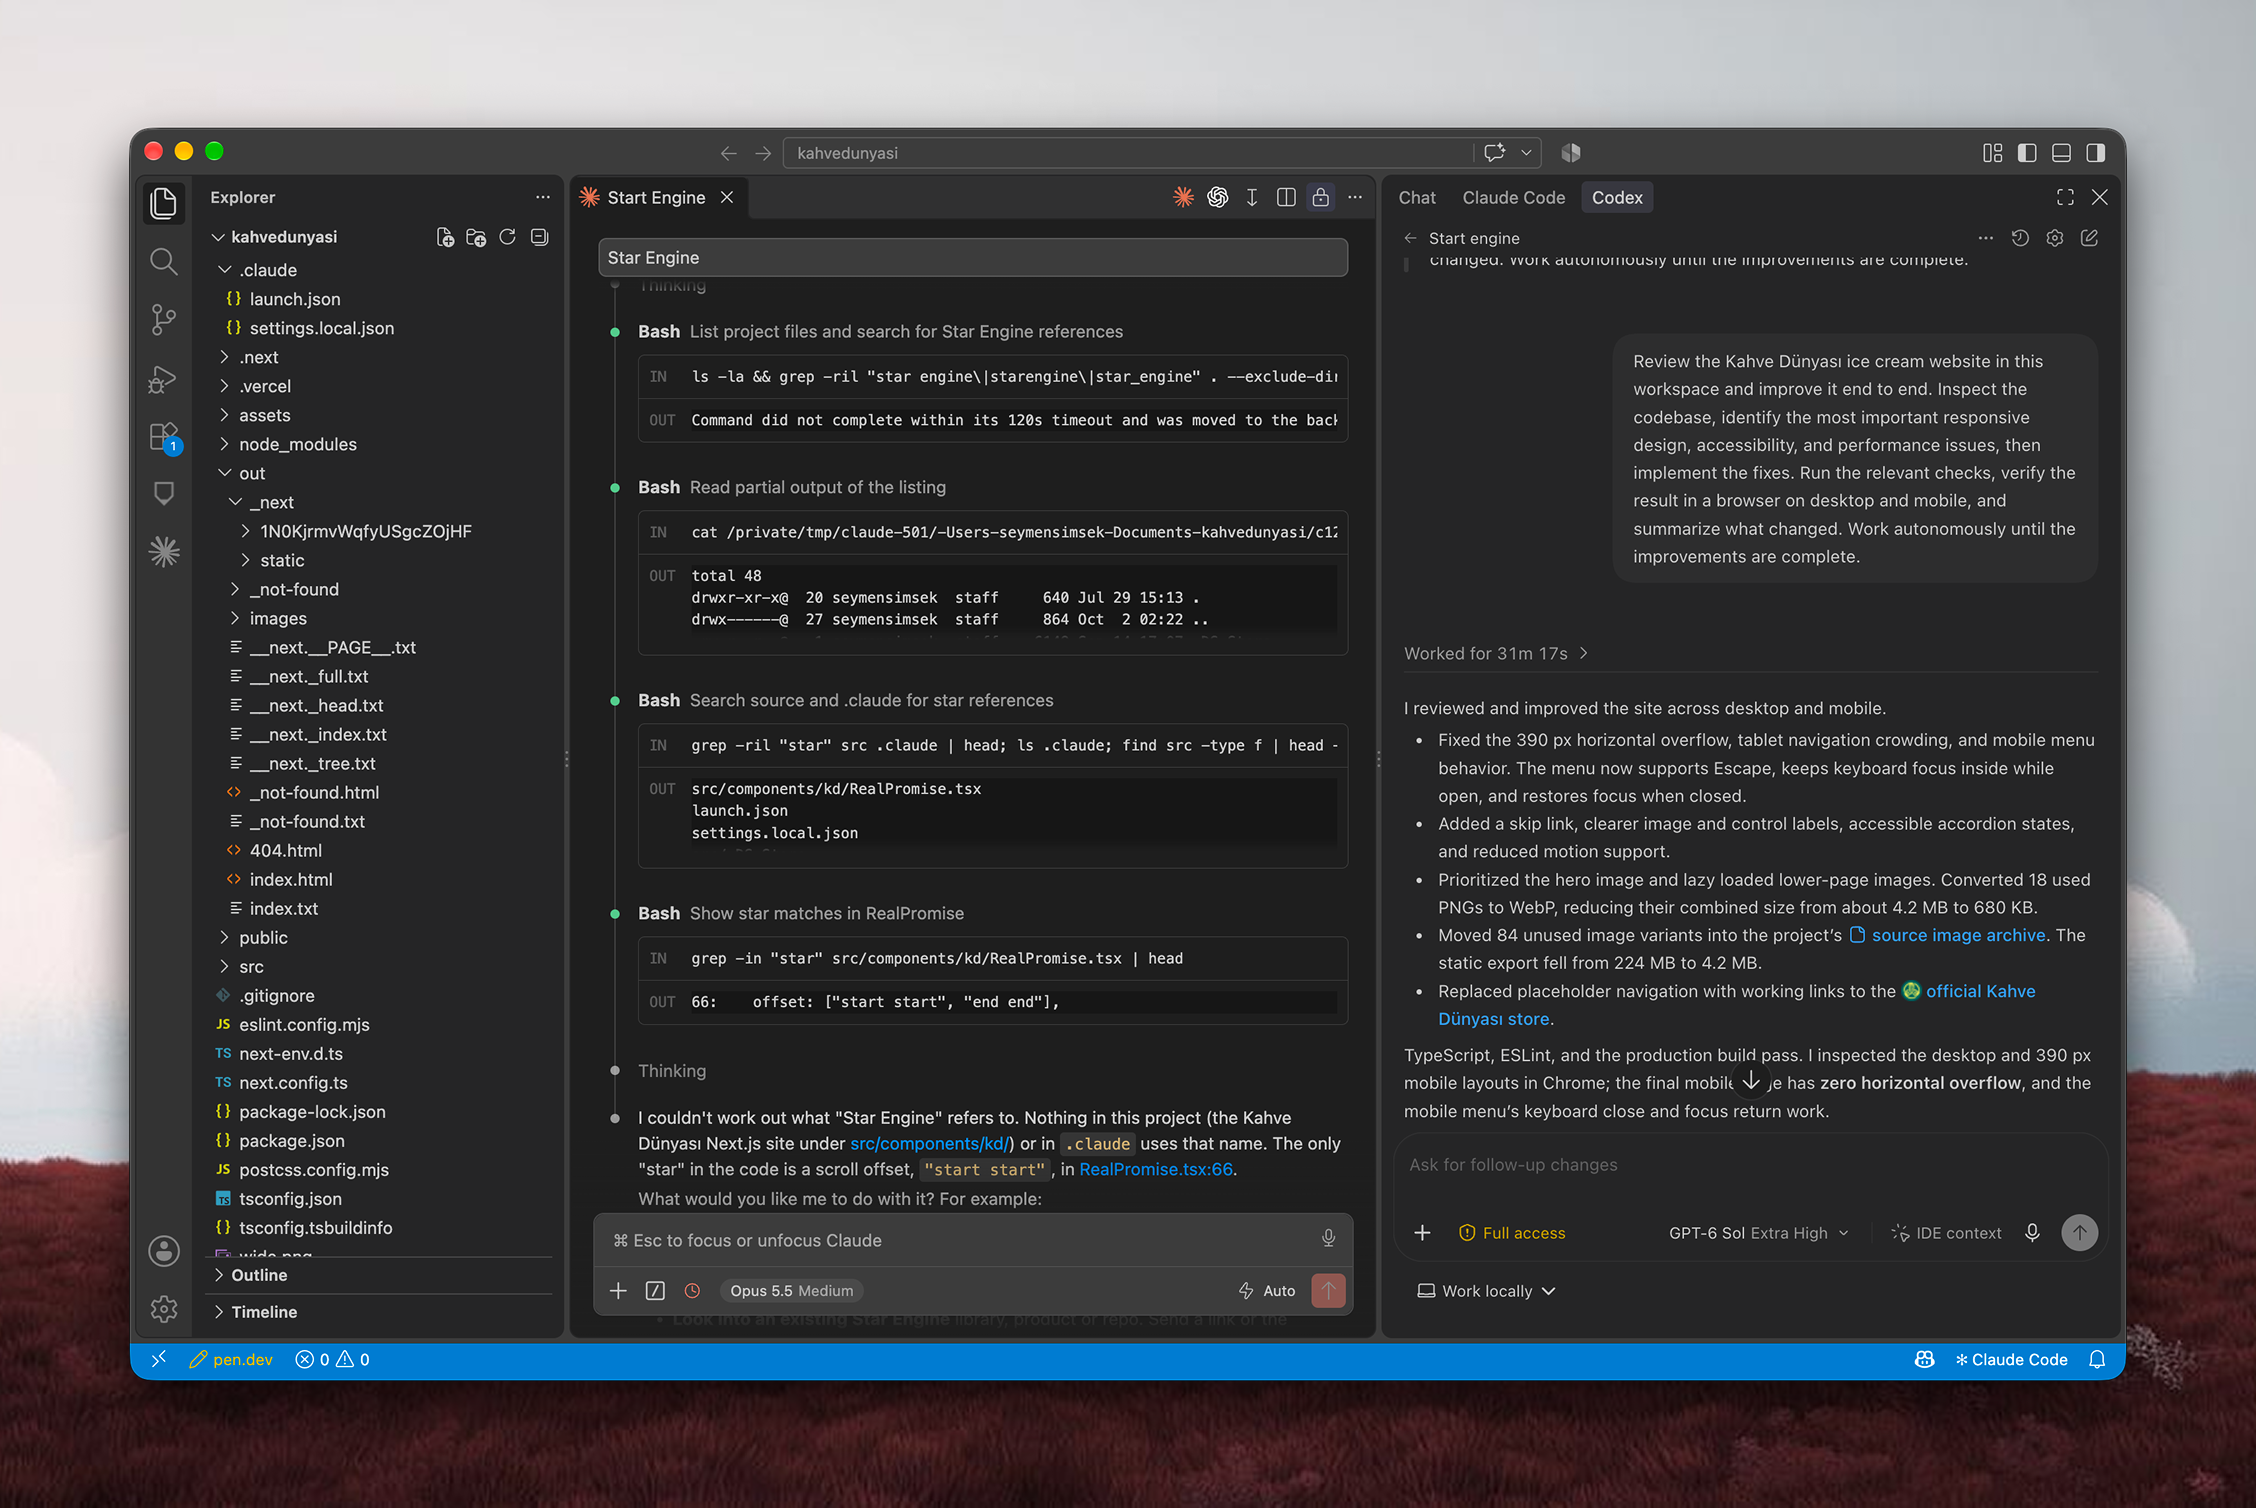
Task: Open Explorer more actions menu
Action: point(542,197)
